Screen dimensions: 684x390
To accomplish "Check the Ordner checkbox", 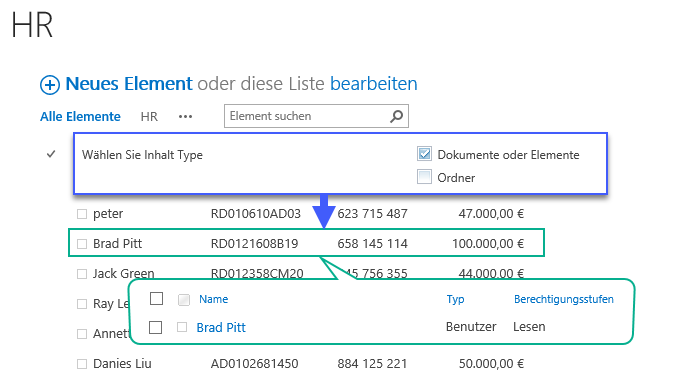I will tap(424, 177).
